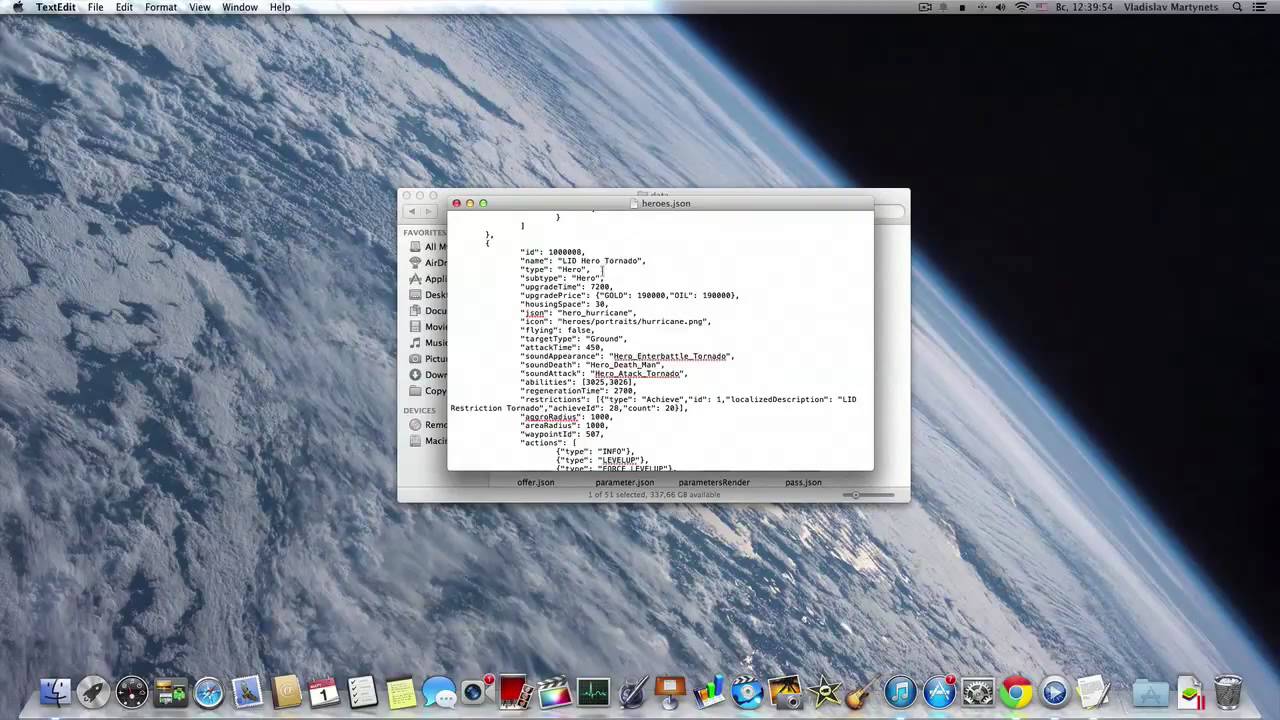Go back in the Finder window
The image size is (1280, 720).
pyautogui.click(x=412, y=211)
